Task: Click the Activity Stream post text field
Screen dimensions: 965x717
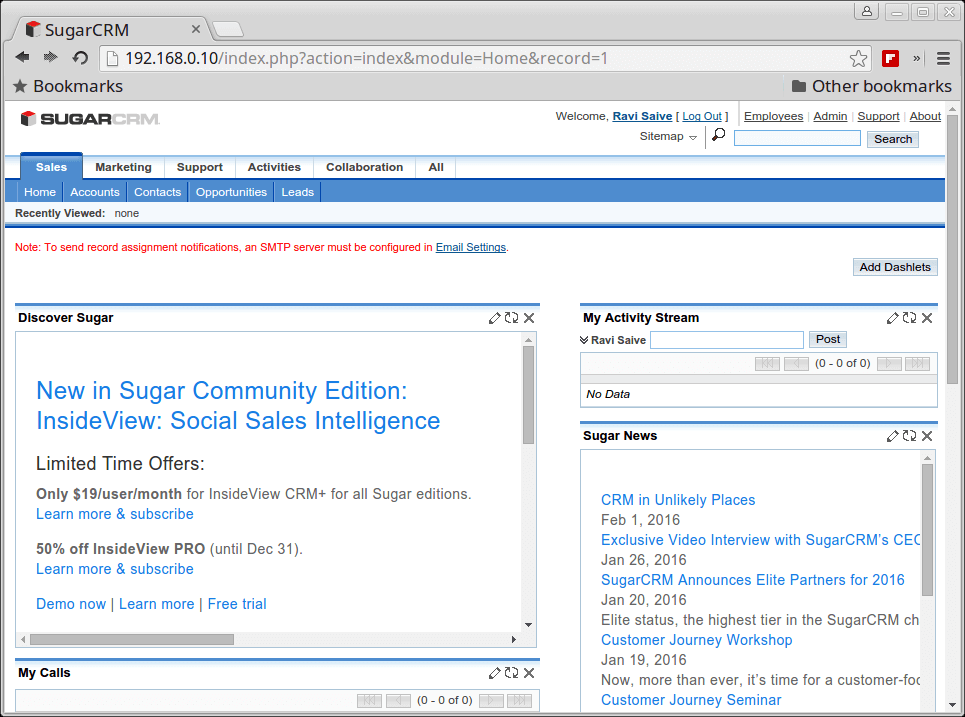Action: click(x=727, y=340)
